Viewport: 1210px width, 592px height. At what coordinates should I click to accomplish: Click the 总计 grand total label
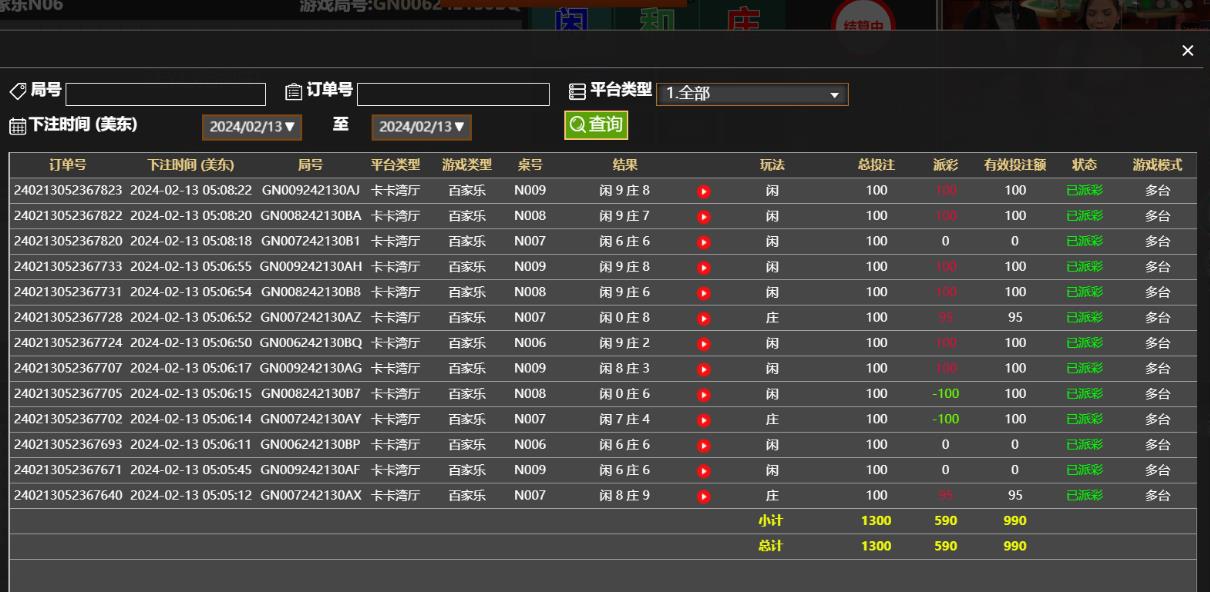tap(771, 546)
